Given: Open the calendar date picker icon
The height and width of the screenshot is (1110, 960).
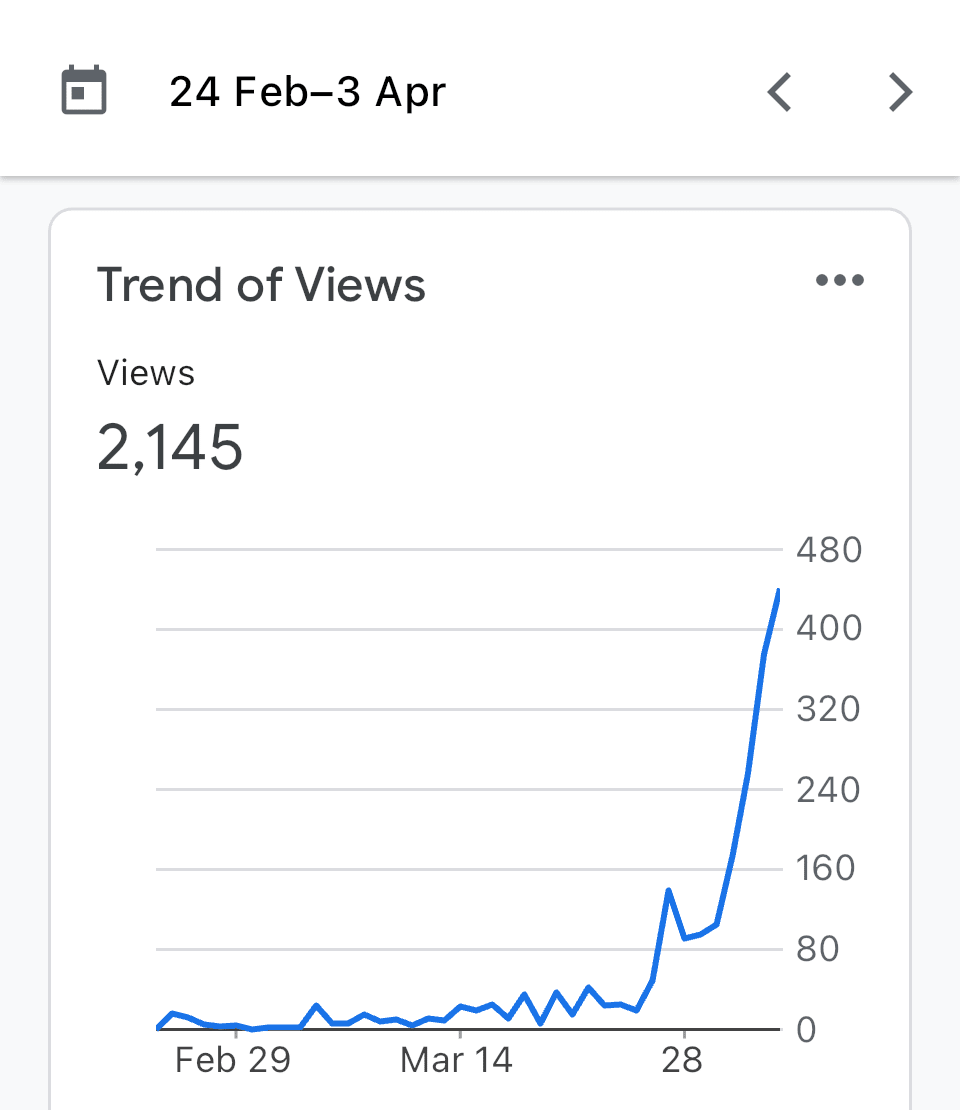Looking at the screenshot, I should tap(84, 90).
